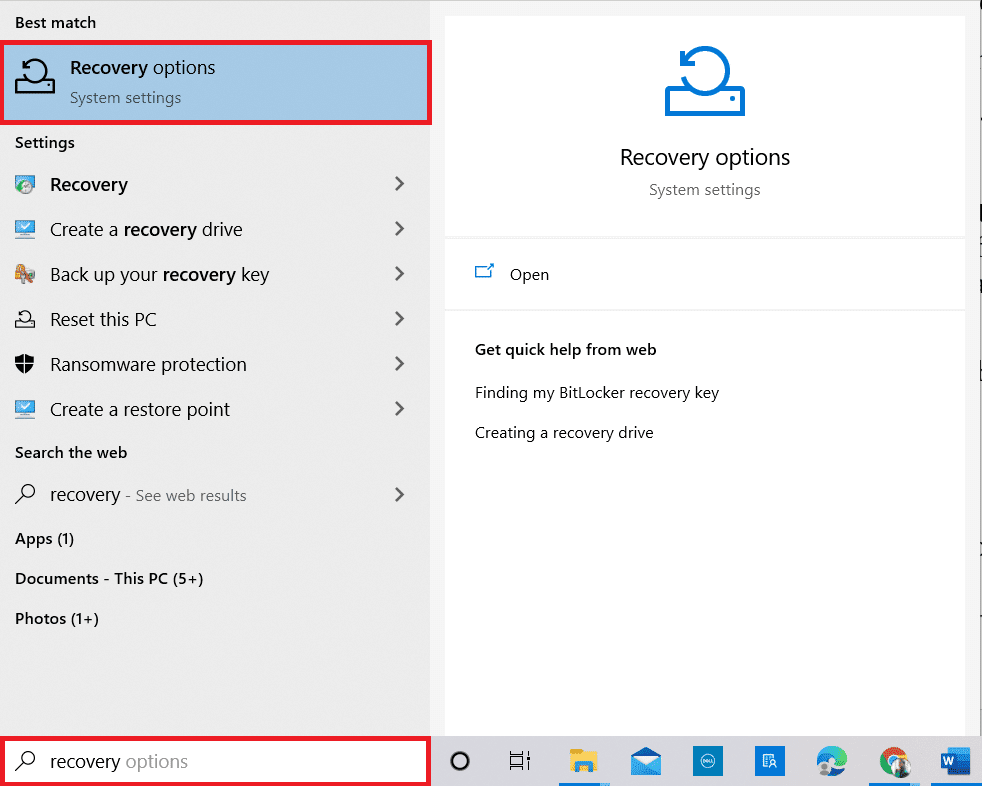Expand the recovery web search result
Viewport: 982px width, 786px height.
tap(399, 495)
